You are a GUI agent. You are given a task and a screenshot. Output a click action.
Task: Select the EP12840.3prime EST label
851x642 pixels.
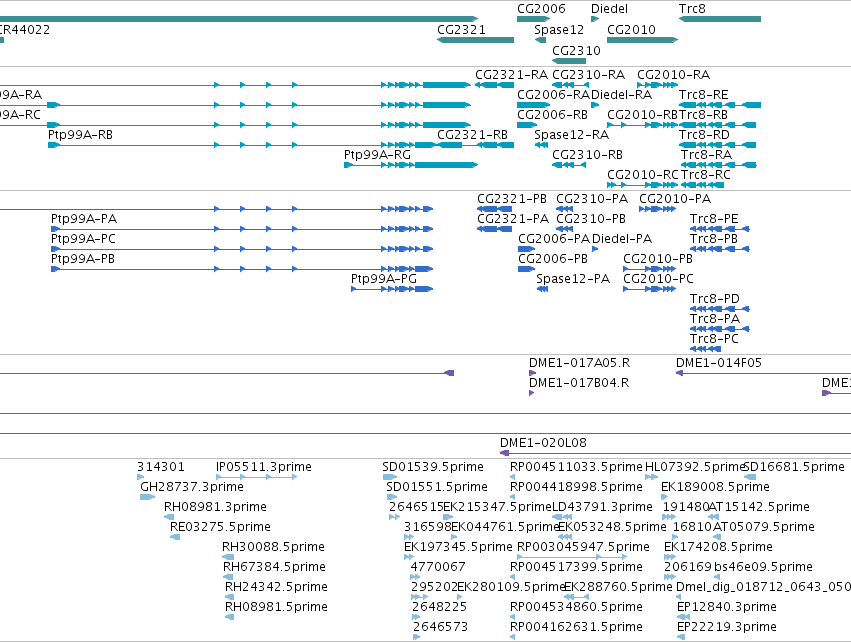727,607
